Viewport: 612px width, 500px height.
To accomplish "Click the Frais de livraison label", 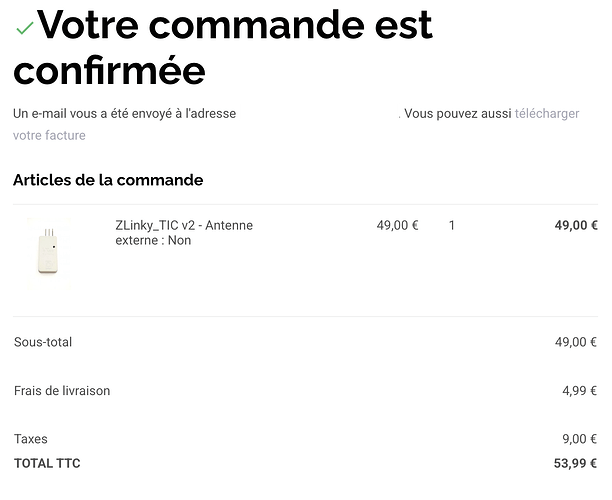I will pyautogui.click(x=62, y=391).
